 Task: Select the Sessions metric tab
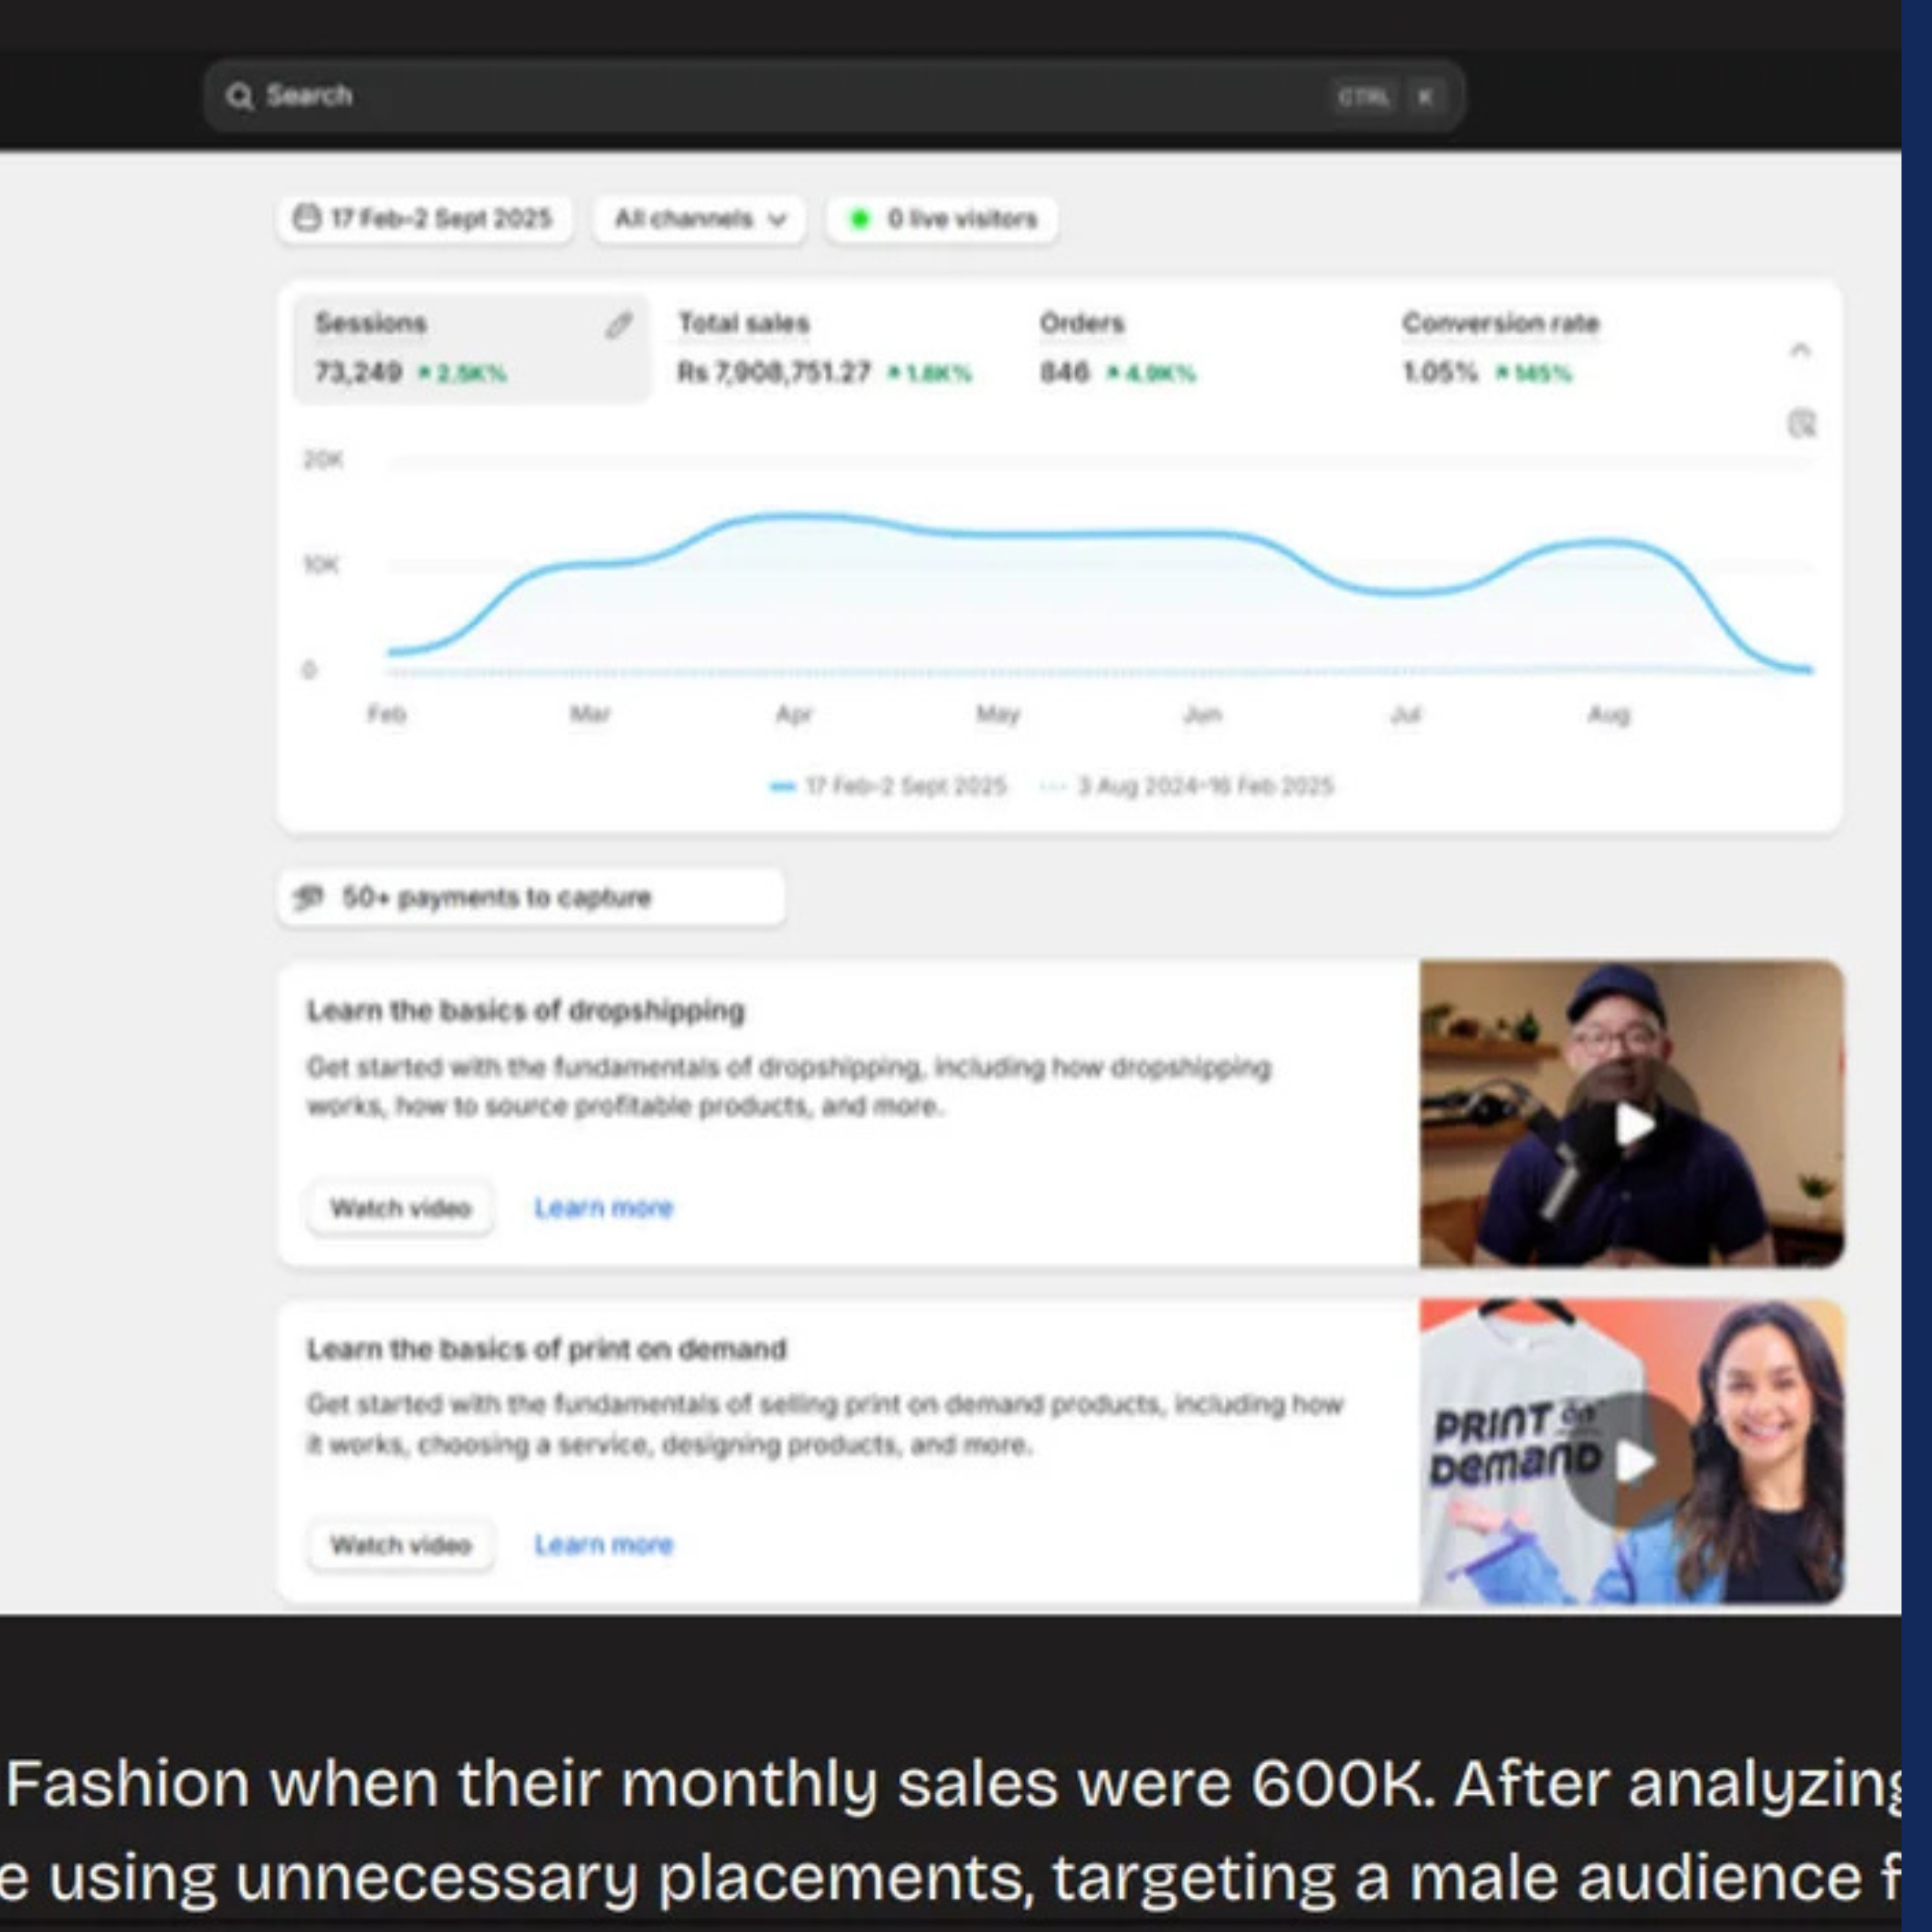(x=471, y=349)
